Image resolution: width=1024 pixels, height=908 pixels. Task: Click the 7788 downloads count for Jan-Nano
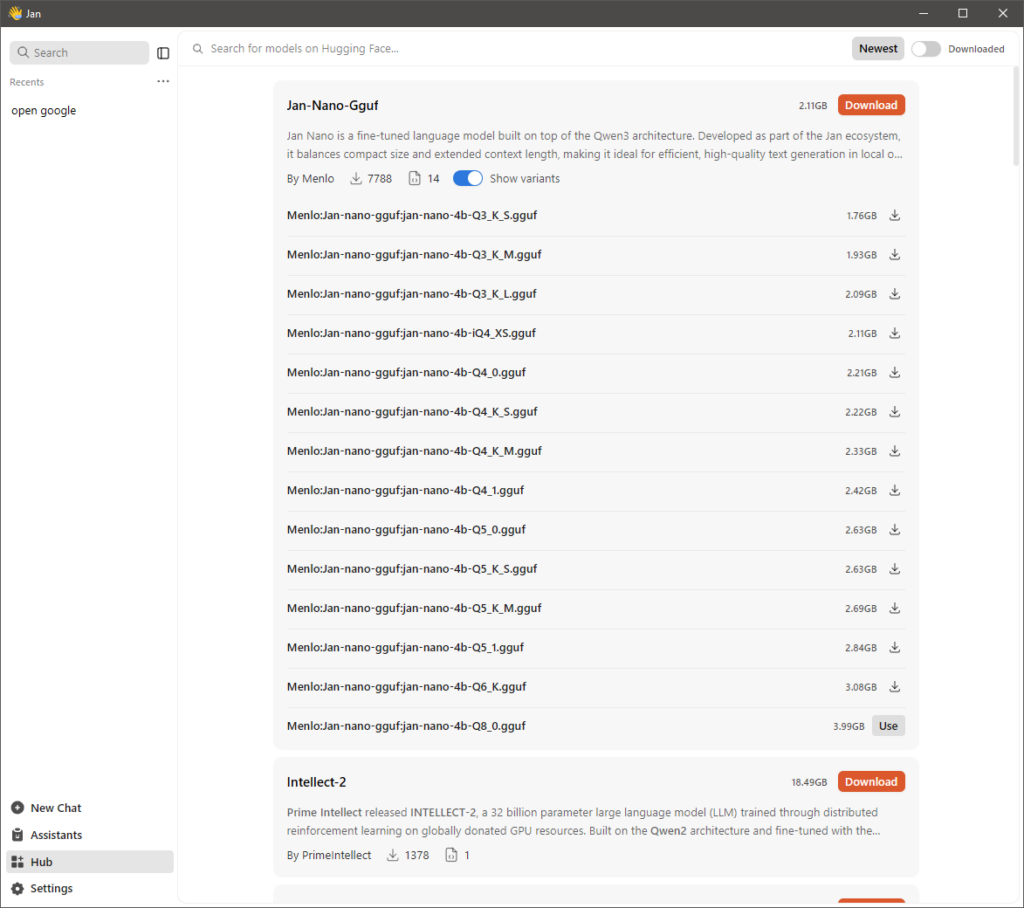[x=379, y=178]
